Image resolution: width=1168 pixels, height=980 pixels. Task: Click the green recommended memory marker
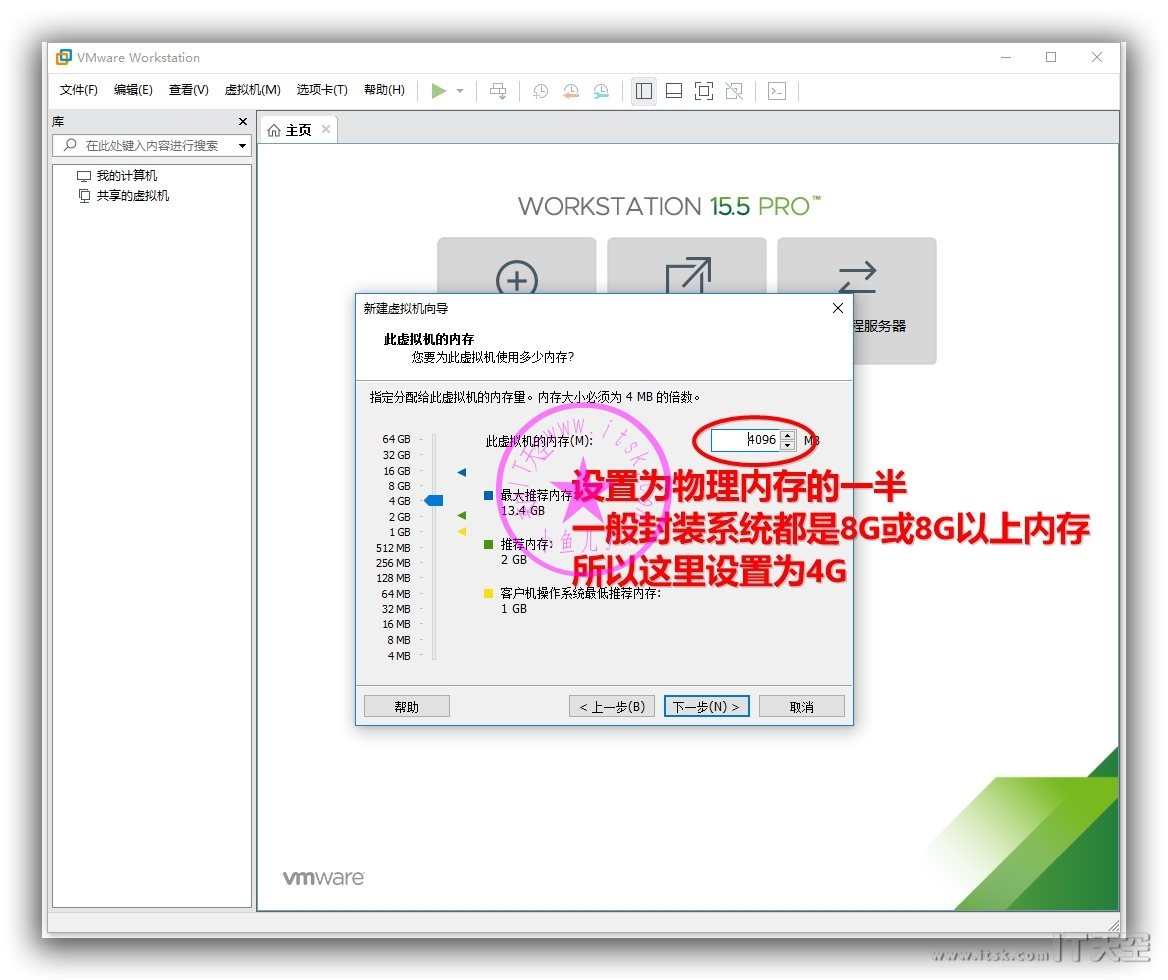pos(462,515)
